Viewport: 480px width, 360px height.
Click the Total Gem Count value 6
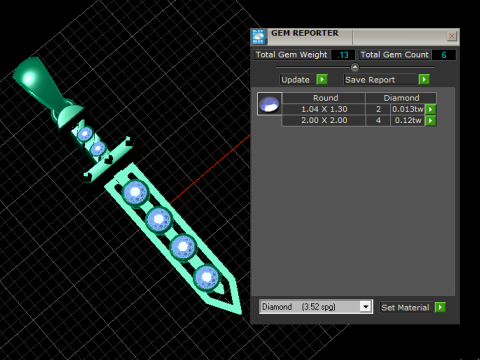pos(444,55)
